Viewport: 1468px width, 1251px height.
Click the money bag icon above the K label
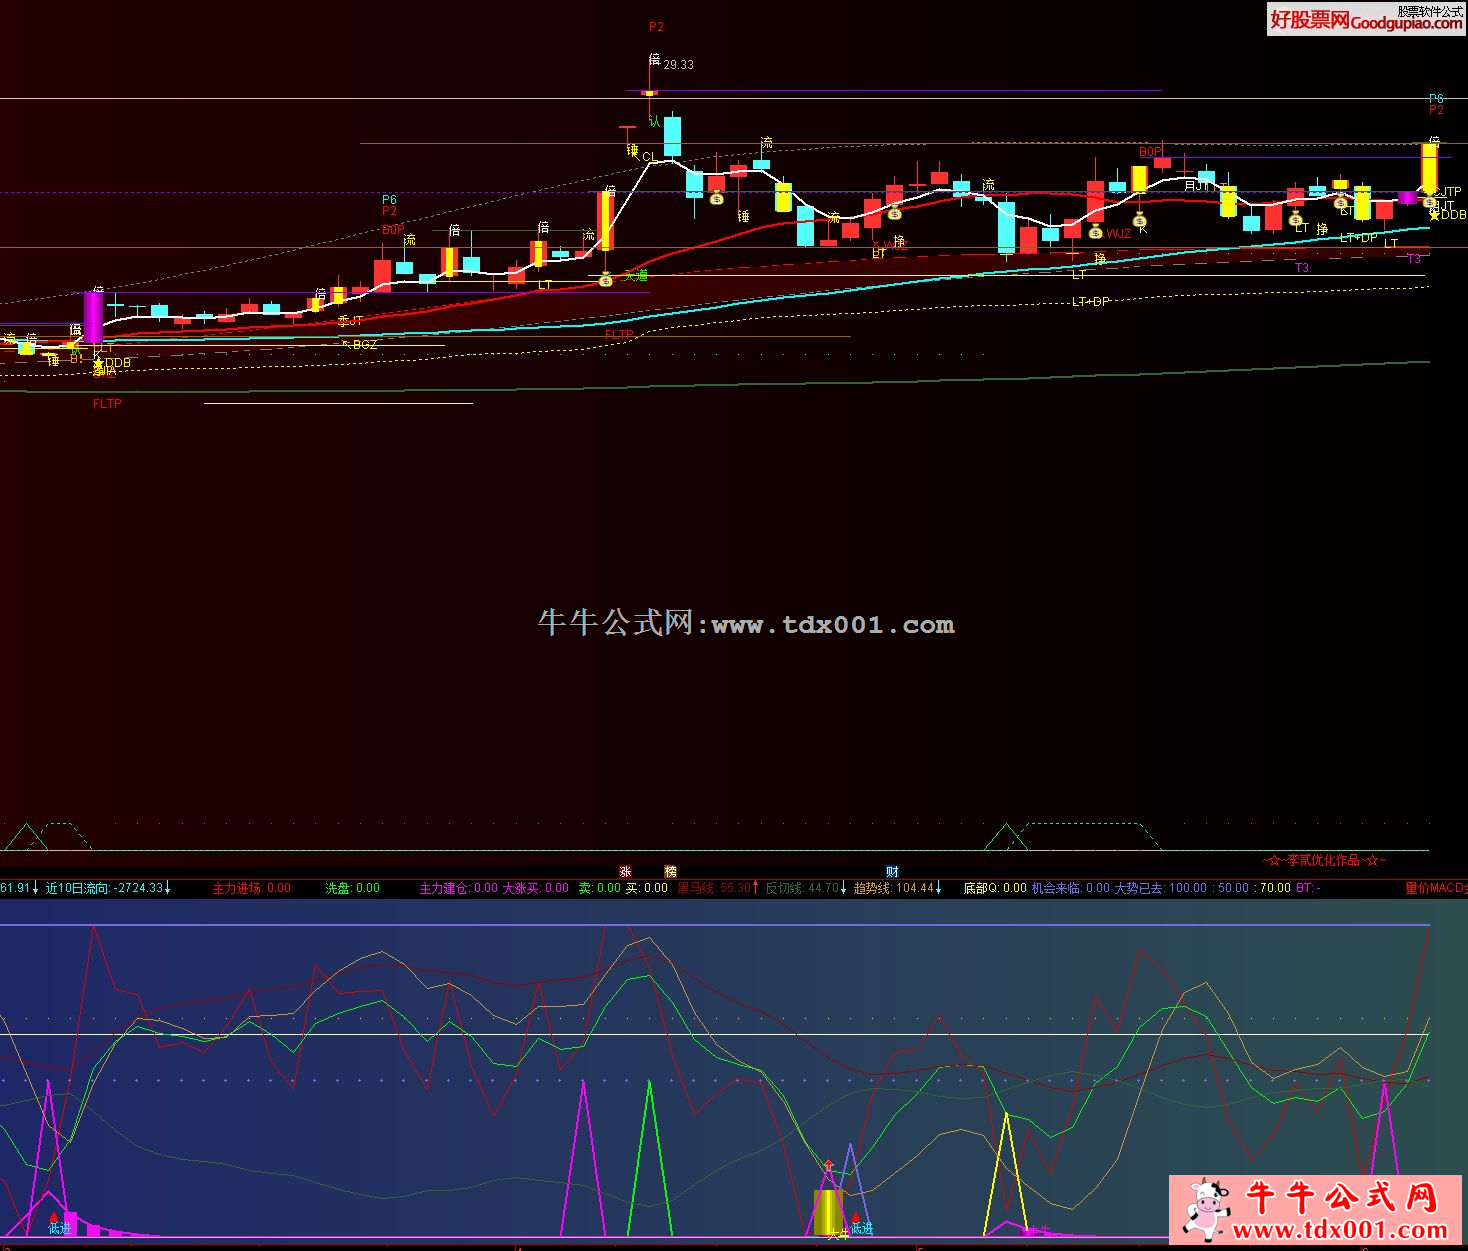coord(1139,220)
